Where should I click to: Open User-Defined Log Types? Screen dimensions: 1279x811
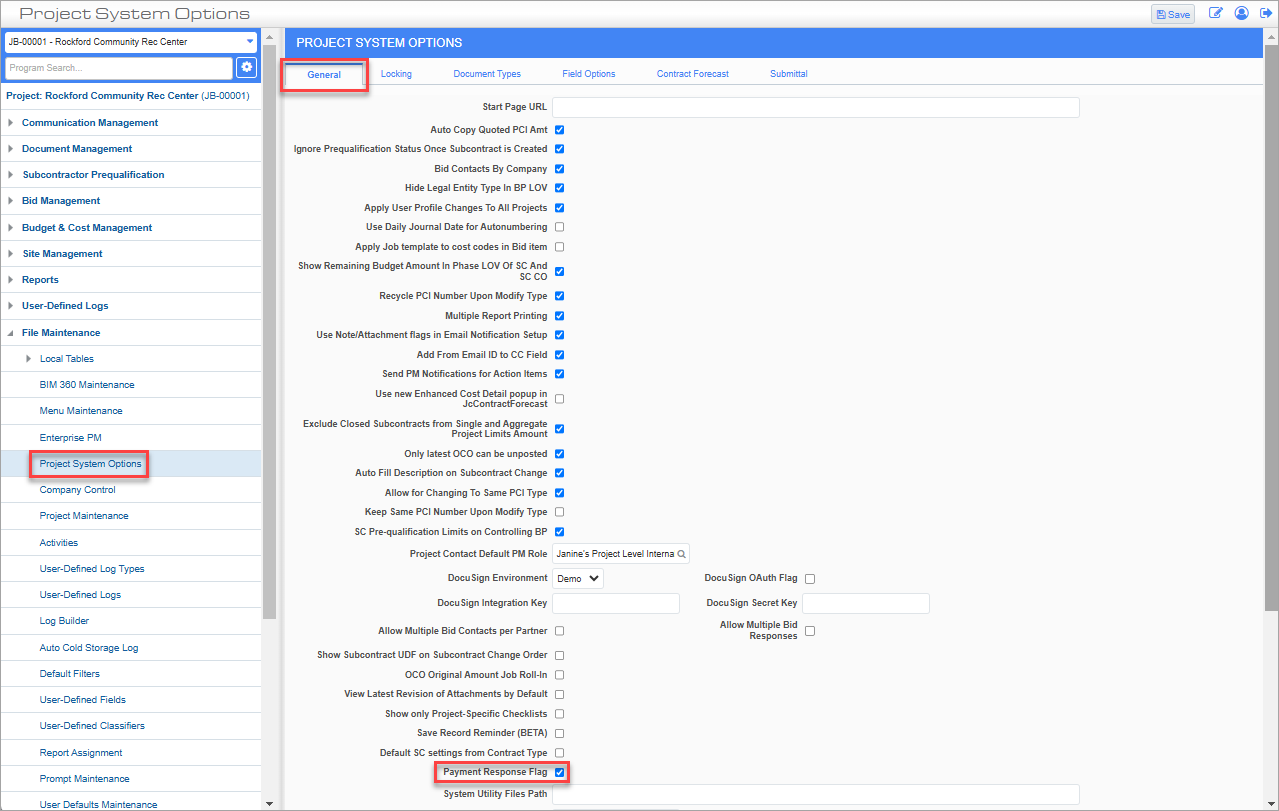92,569
